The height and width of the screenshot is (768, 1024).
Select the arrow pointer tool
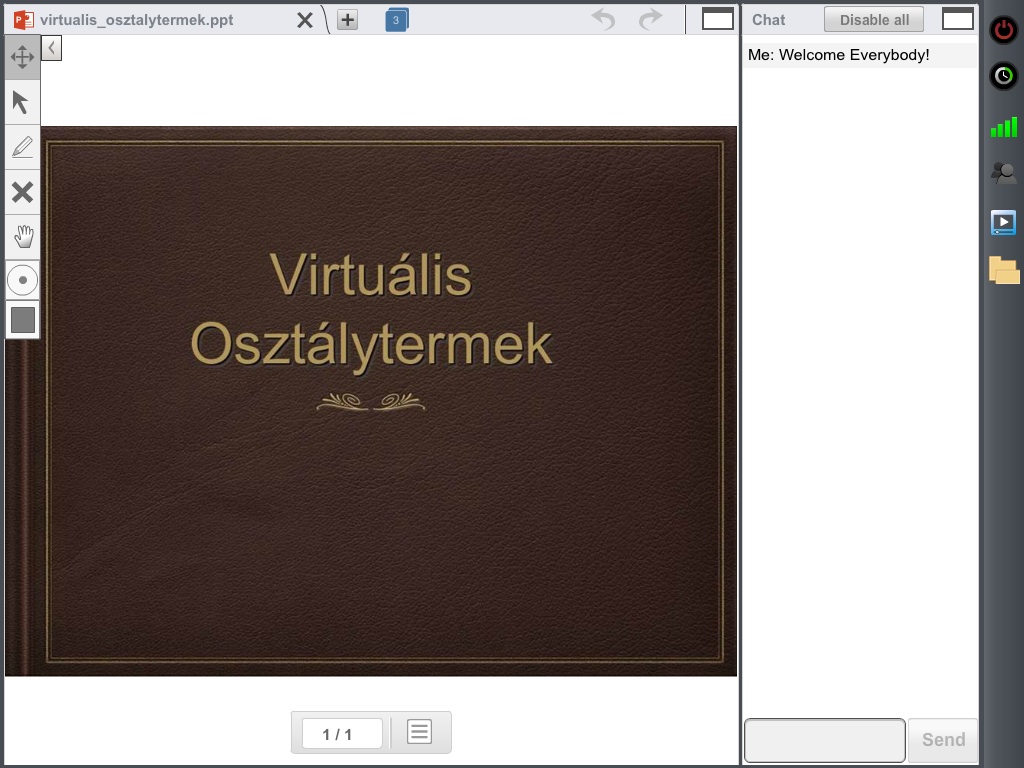[22, 102]
